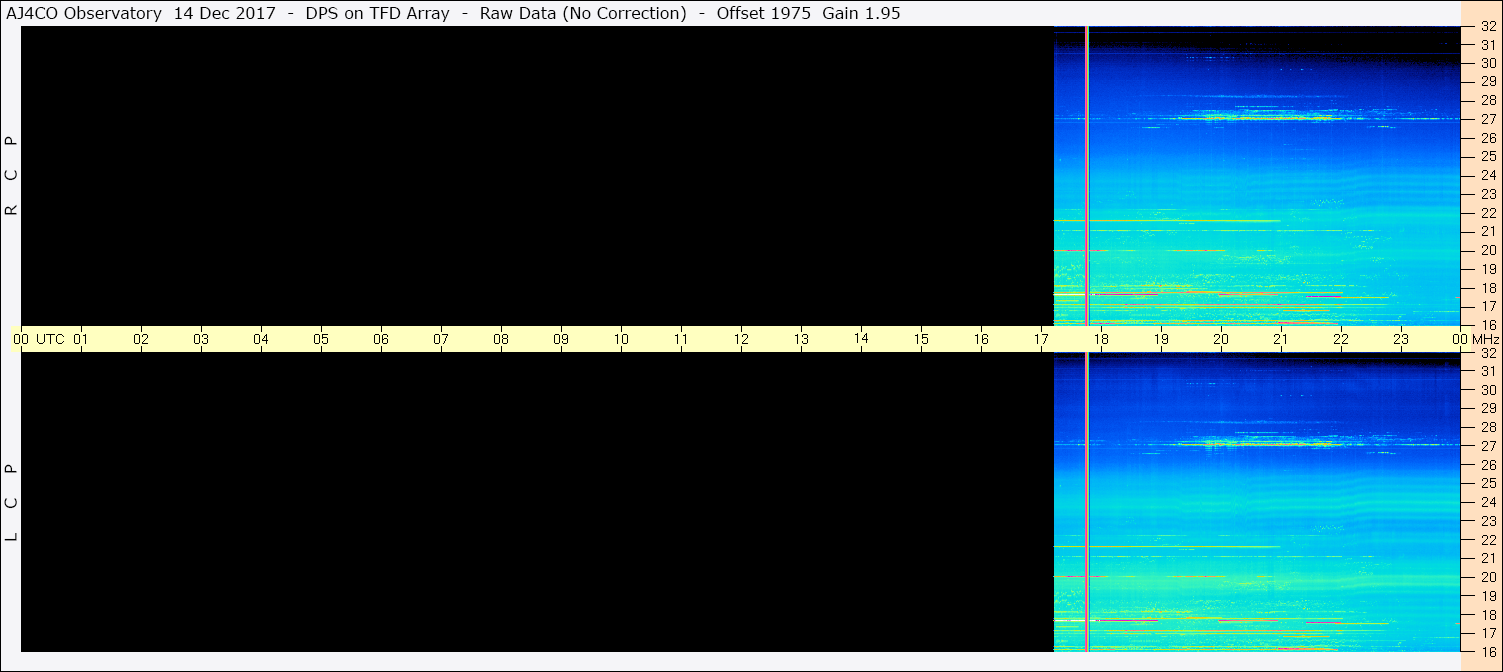Screen dimensions: 1503x672
Task: Click the 25 MHz label of LCP panel
Action: pyautogui.click(x=1489, y=484)
